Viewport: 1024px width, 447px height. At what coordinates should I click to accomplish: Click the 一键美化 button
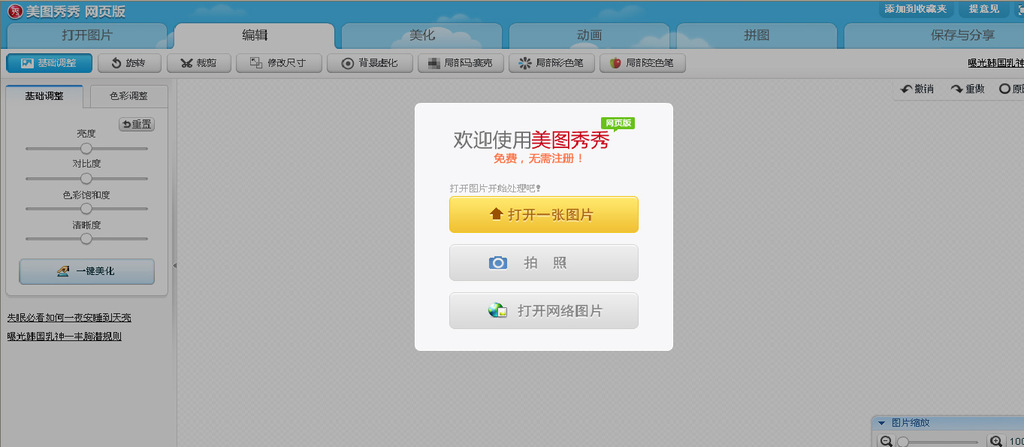(87, 271)
